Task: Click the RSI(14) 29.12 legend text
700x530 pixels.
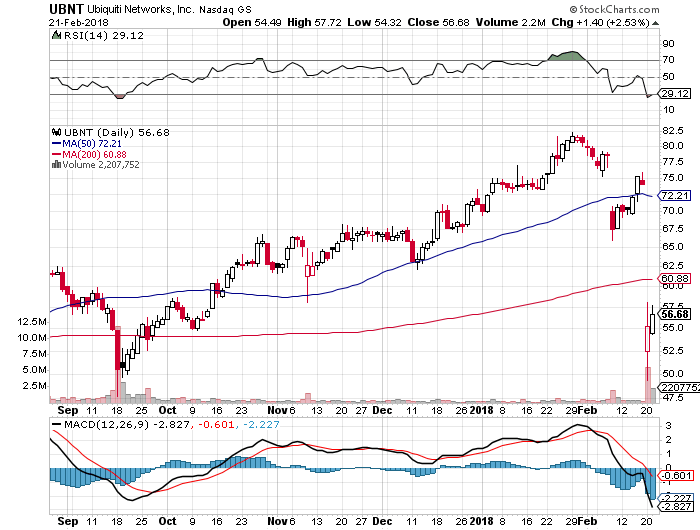Action: click(104, 35)
